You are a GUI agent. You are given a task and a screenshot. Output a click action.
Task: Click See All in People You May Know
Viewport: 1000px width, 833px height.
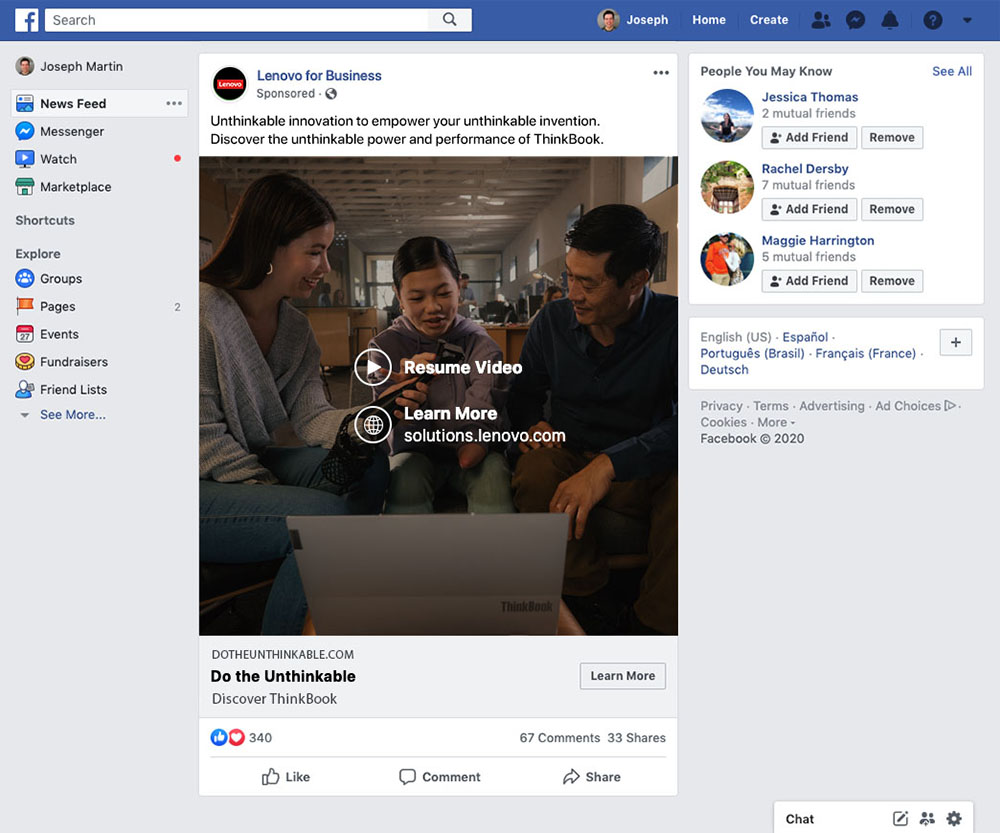point(952,71)
